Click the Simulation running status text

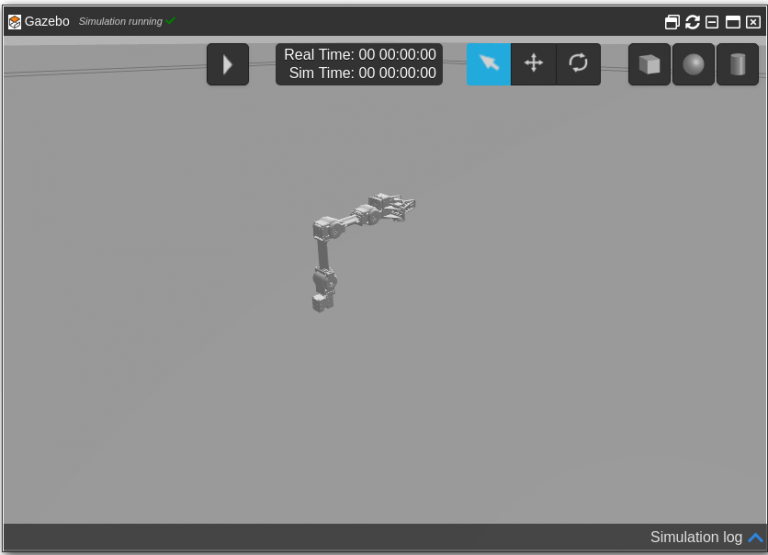click(120, 22)
